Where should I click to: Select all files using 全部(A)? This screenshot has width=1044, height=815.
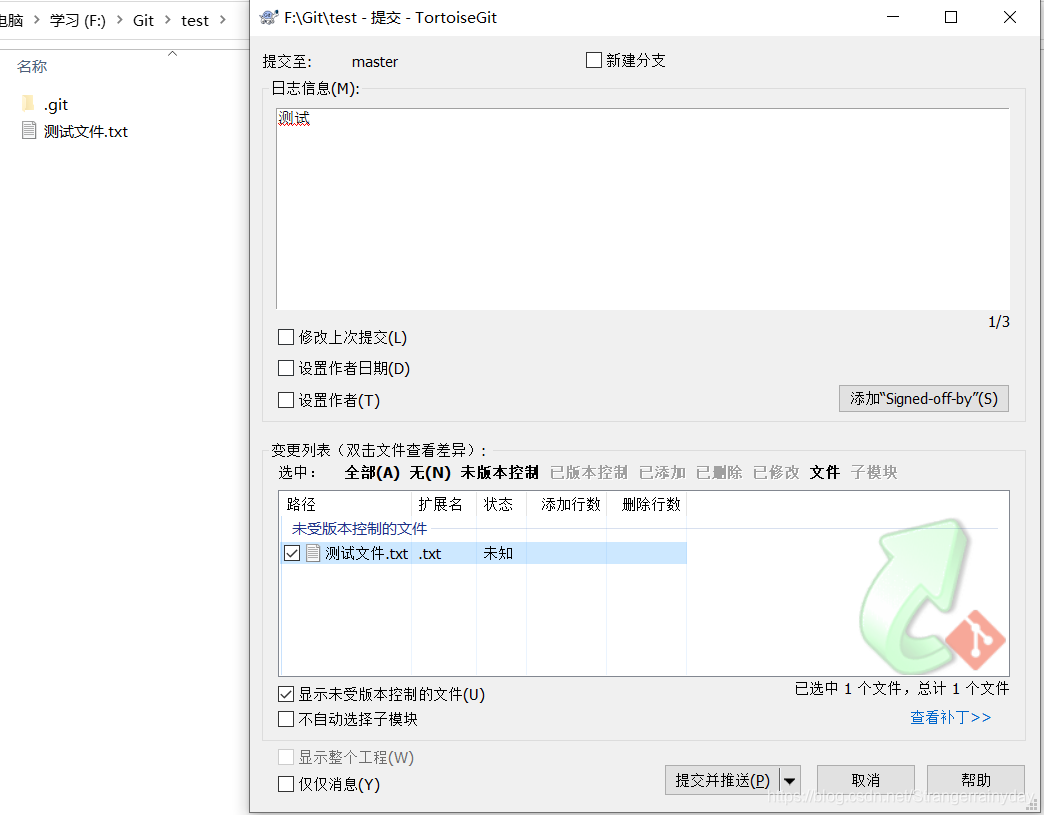(371, 472)
